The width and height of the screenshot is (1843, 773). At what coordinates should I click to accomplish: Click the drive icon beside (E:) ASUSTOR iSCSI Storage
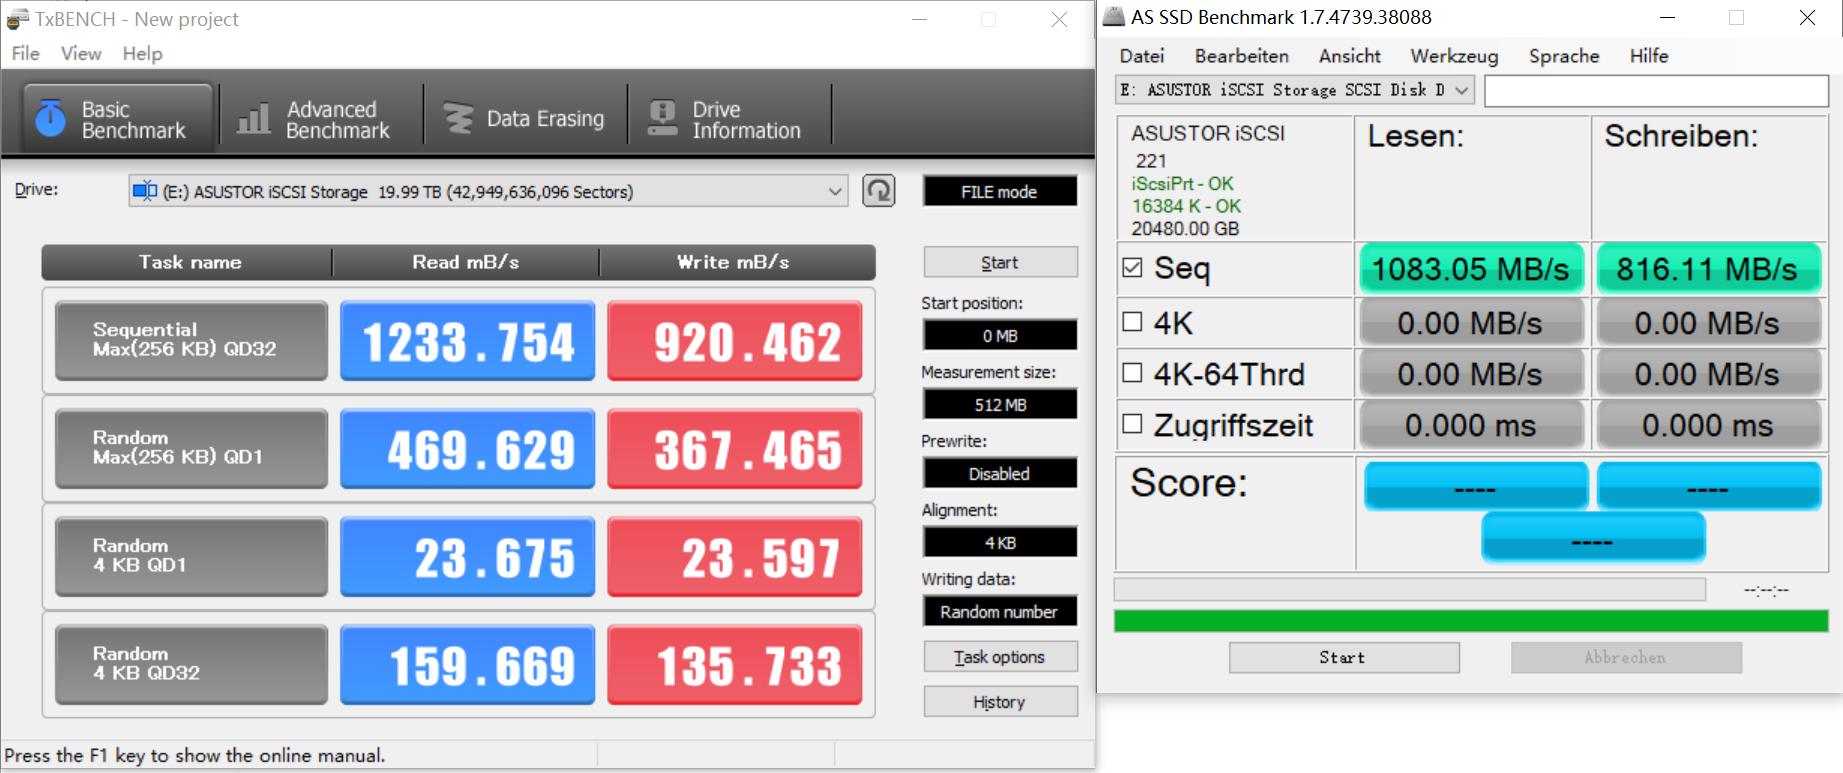tap(145, 191)
